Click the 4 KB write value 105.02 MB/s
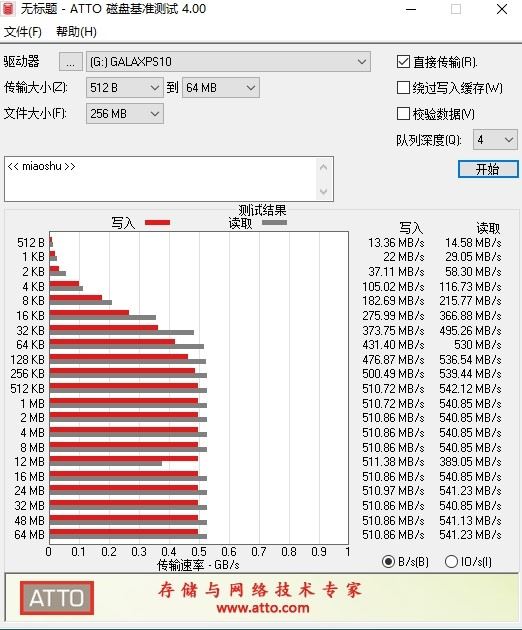 pos(393,286)
